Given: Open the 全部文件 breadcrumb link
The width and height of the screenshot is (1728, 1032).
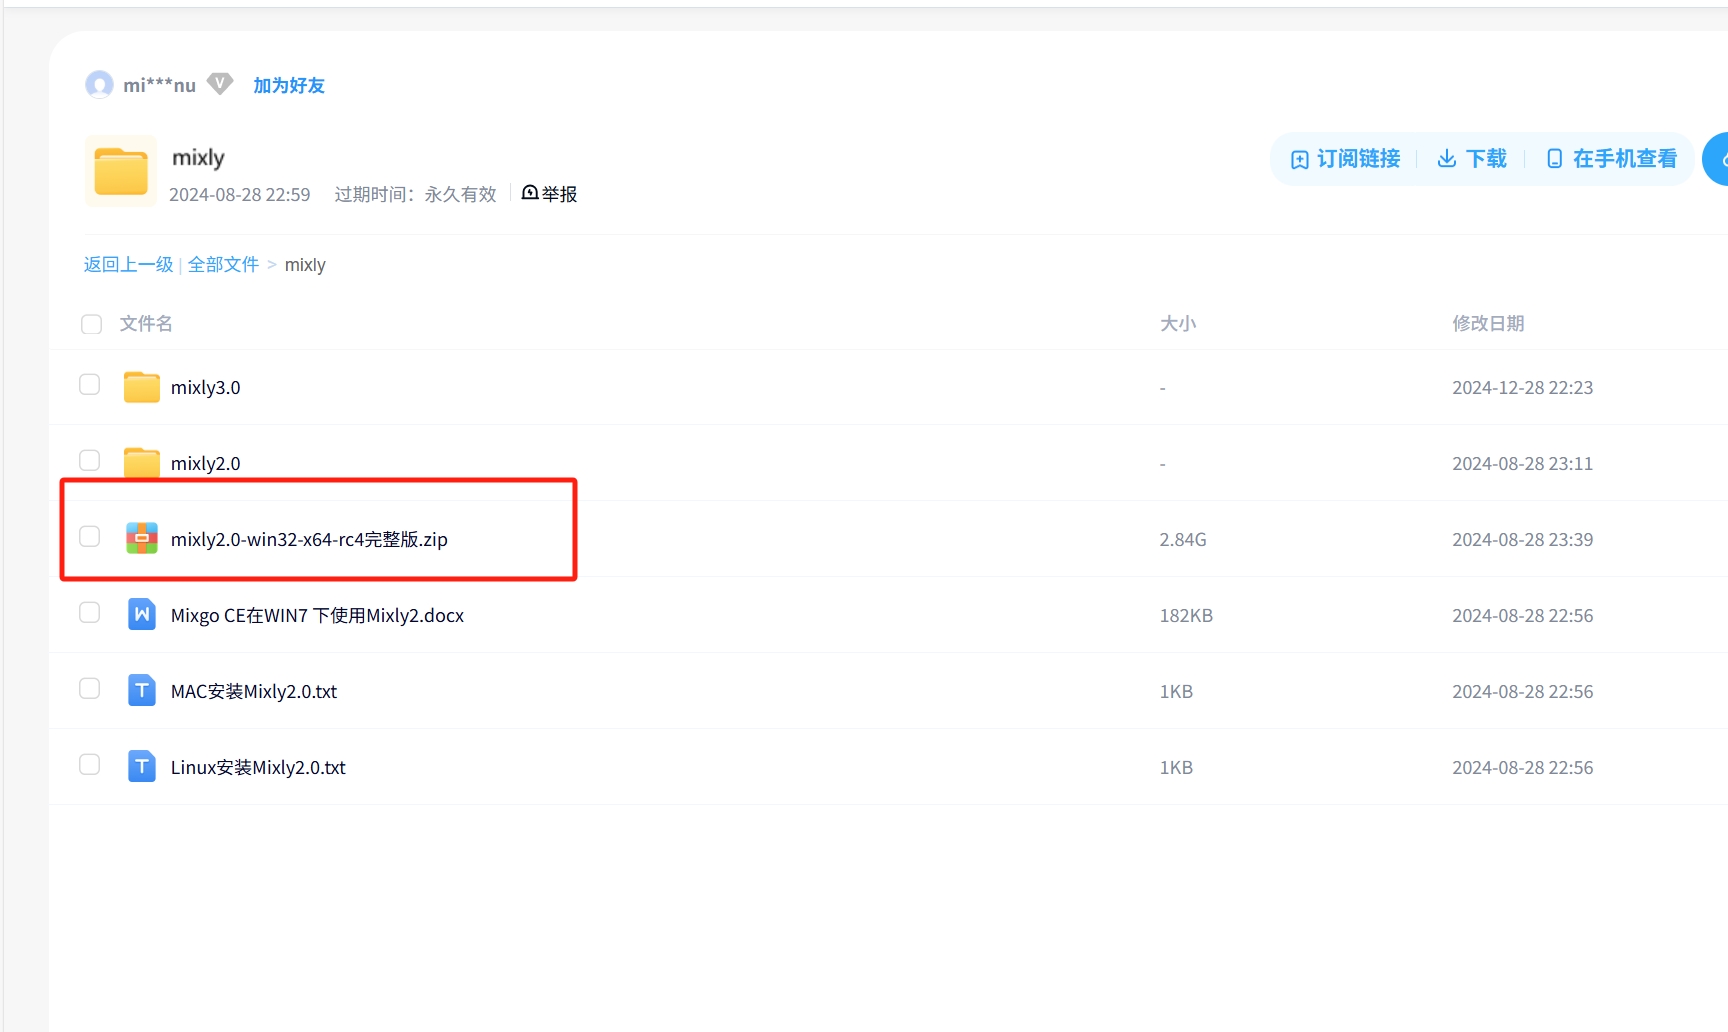Looking at the screenshot, I should [223, 264].
